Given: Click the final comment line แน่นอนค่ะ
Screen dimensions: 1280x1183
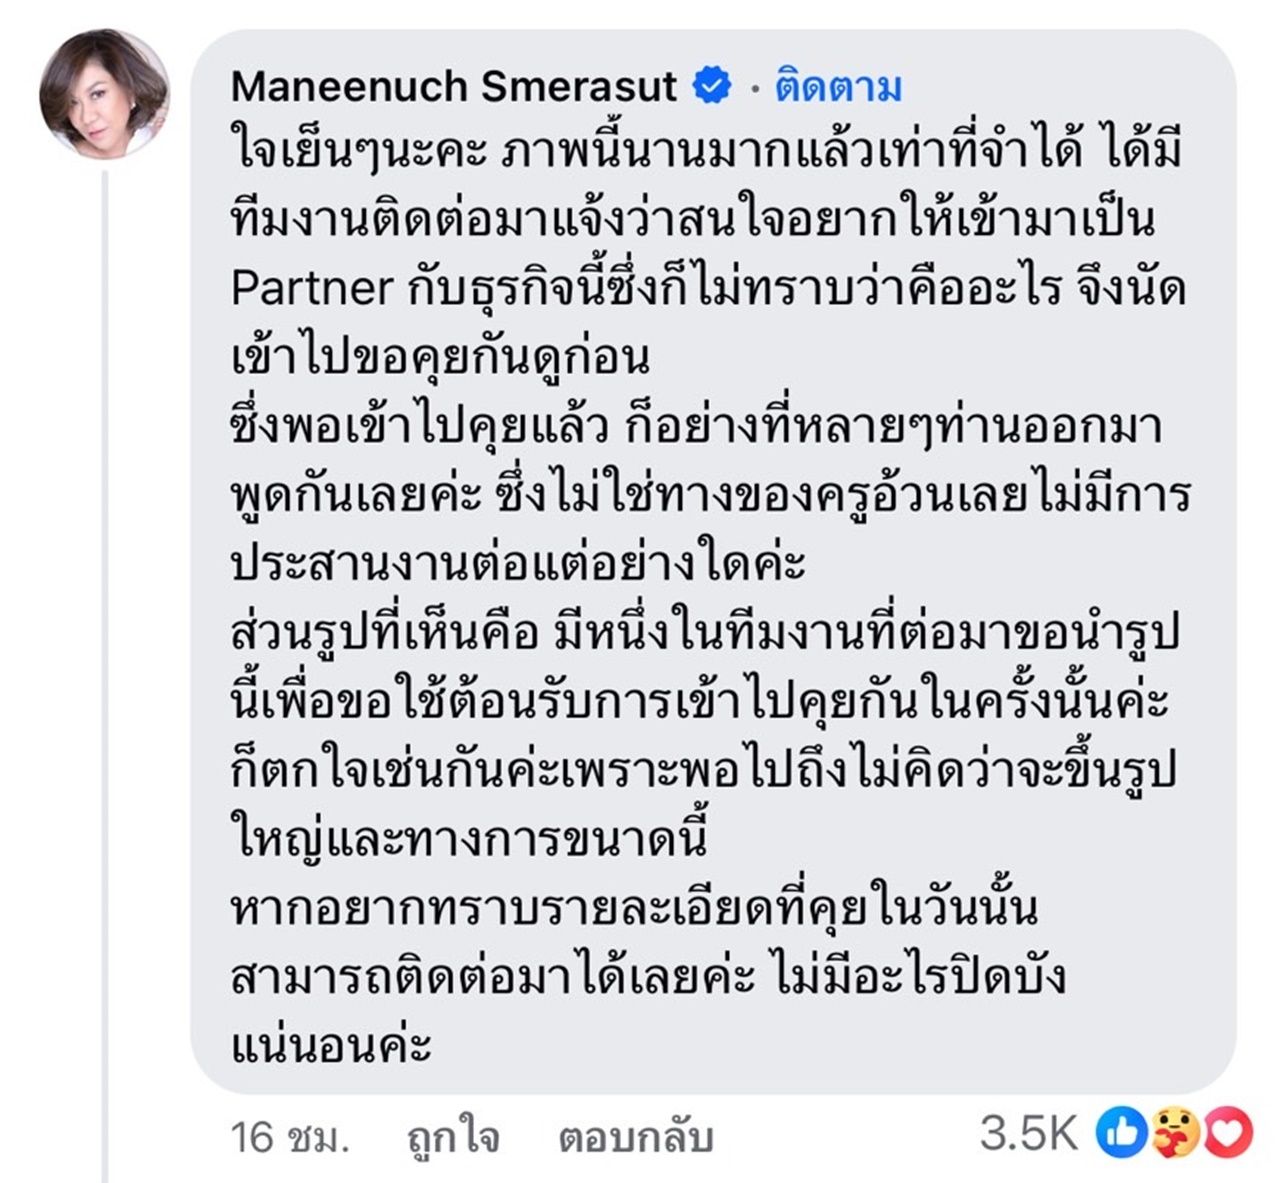Looking at the screenshot, I should 331,1045.
